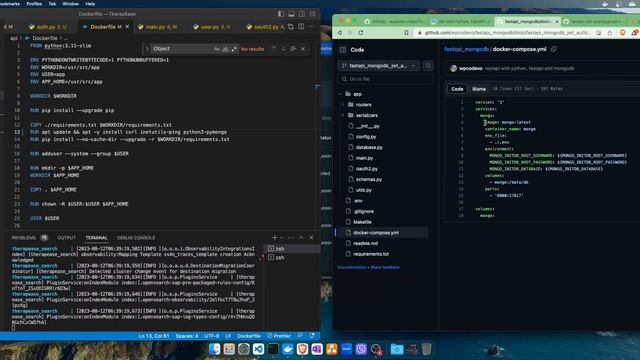Viewport: 640px width, 360px height.
Task: Open the launch profile dropdown beside new terminal
Action: 281,238
